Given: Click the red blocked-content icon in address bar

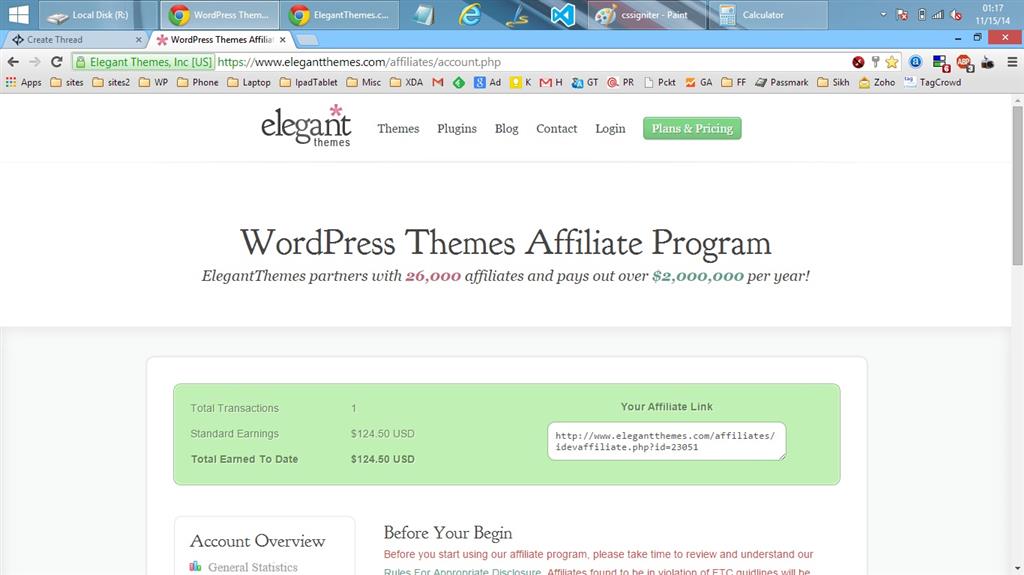Looking at the screenshot, I should 858,62.
